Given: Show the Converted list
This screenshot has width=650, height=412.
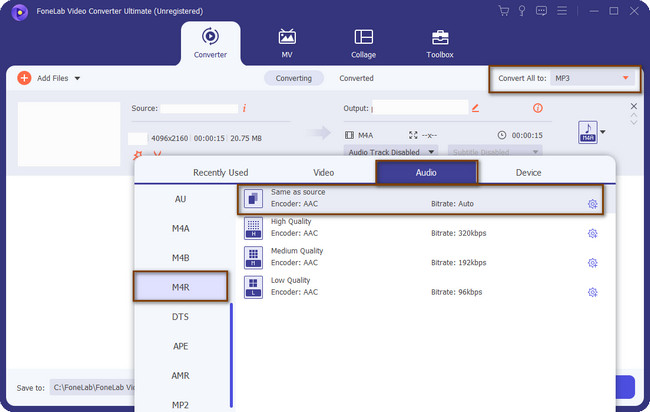Looking at the screenshot, I should point(356,78).
